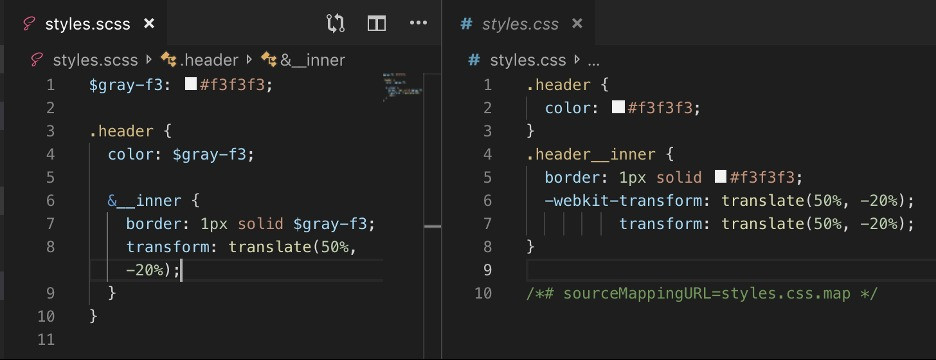
Task: Switch to the styles.scss tab
Action: (x=87, y=24)
